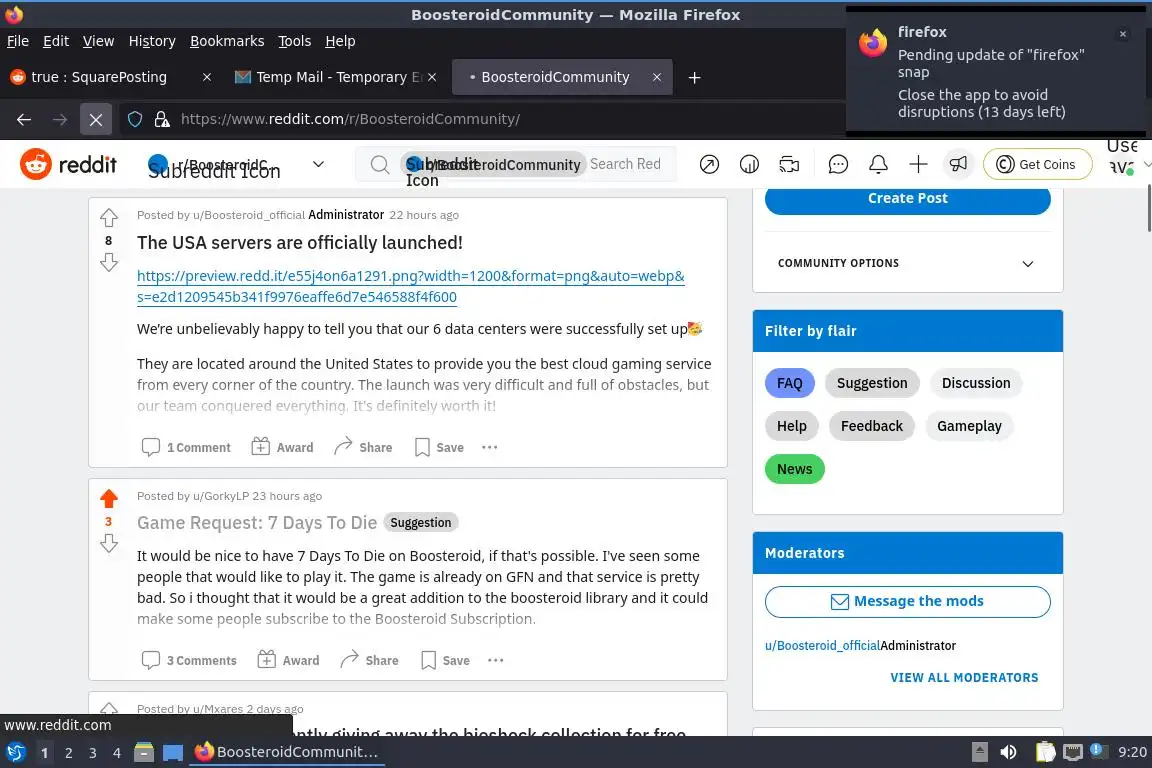Open the chat bubble icon in header
The image size is (1152, 768).
pos(838,165)
